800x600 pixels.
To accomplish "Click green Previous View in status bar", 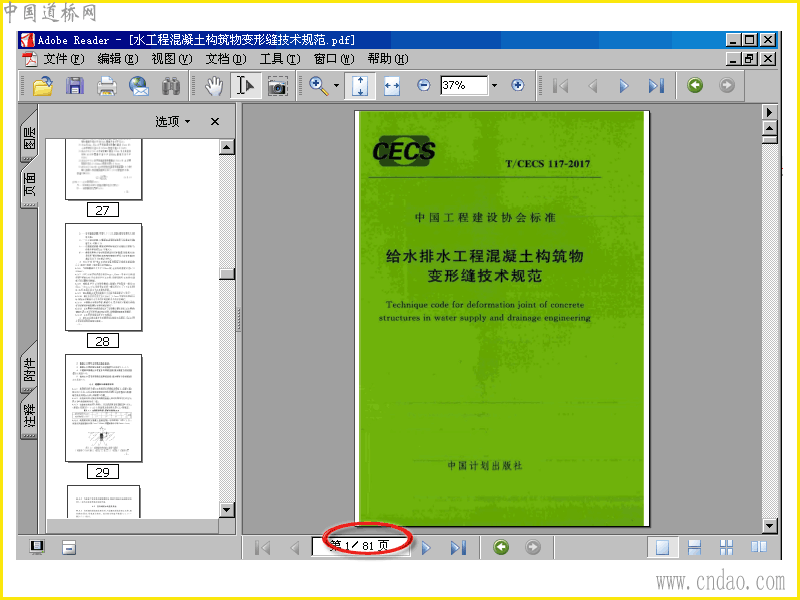I will pos(501,547).
